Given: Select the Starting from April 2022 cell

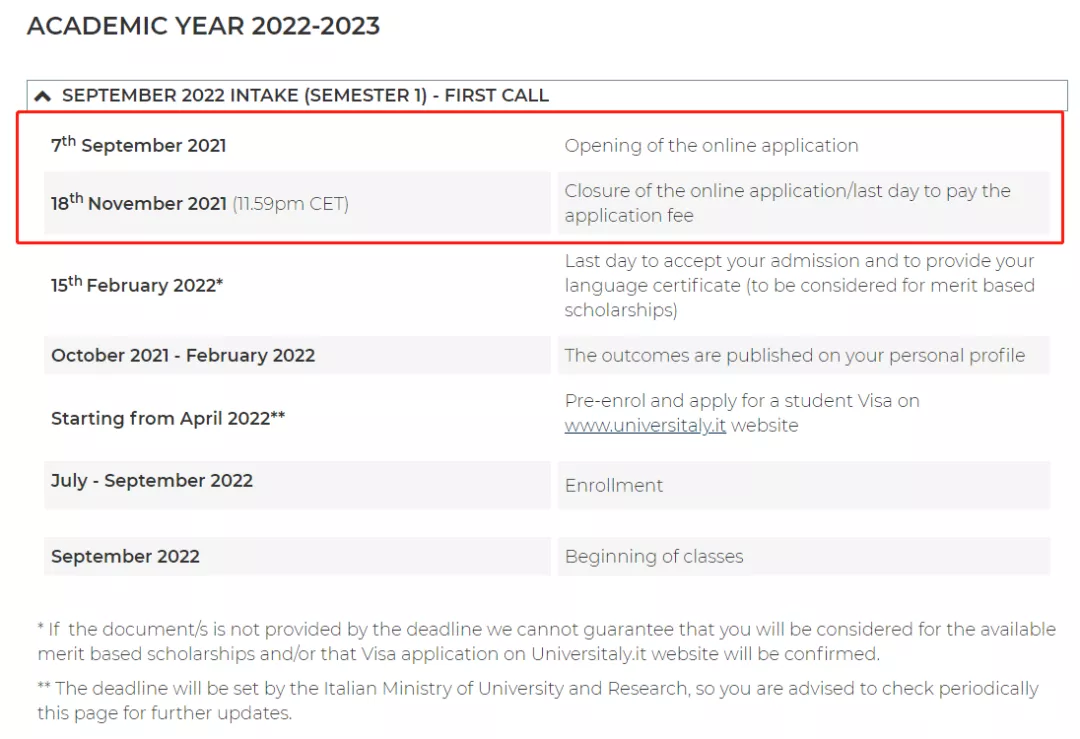Looking at the screenshot, I should (168, 418).
